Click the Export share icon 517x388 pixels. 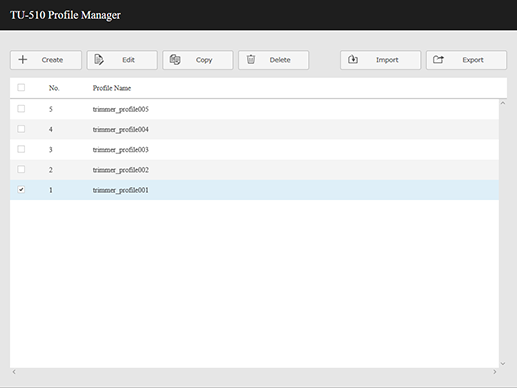[438, 59]
